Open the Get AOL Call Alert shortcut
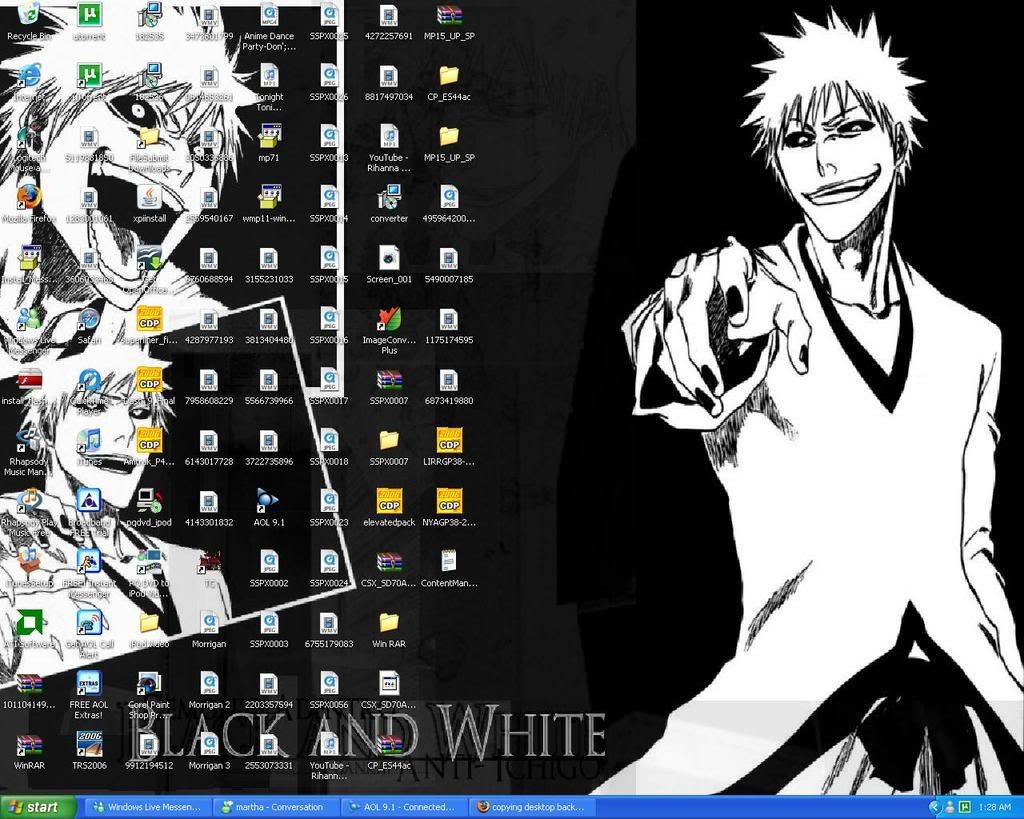This screenshot has width=1024, height=819. [x=89, y=634]
